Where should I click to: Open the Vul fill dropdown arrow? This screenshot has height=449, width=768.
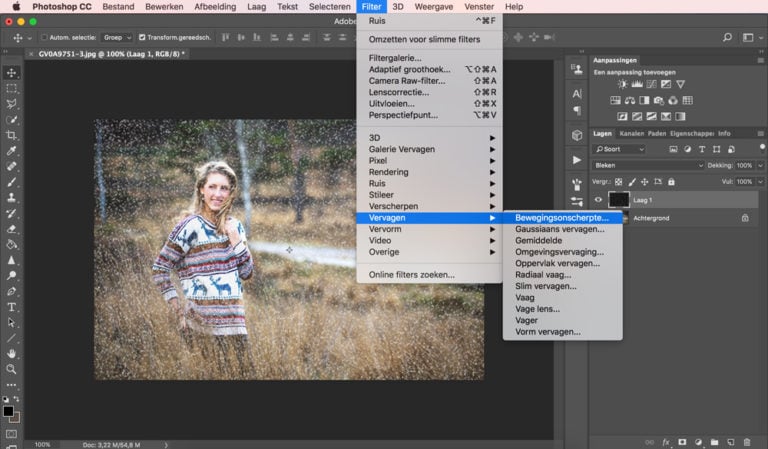(x=760, y=182)
